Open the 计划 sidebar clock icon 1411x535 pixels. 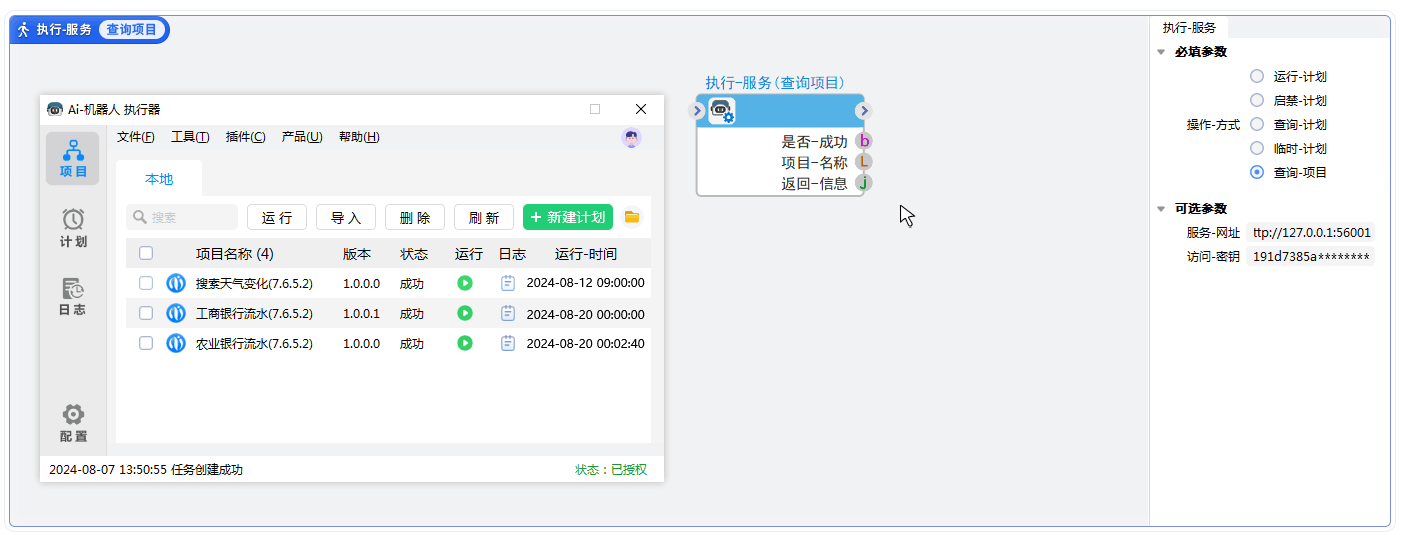click(73, 226)
